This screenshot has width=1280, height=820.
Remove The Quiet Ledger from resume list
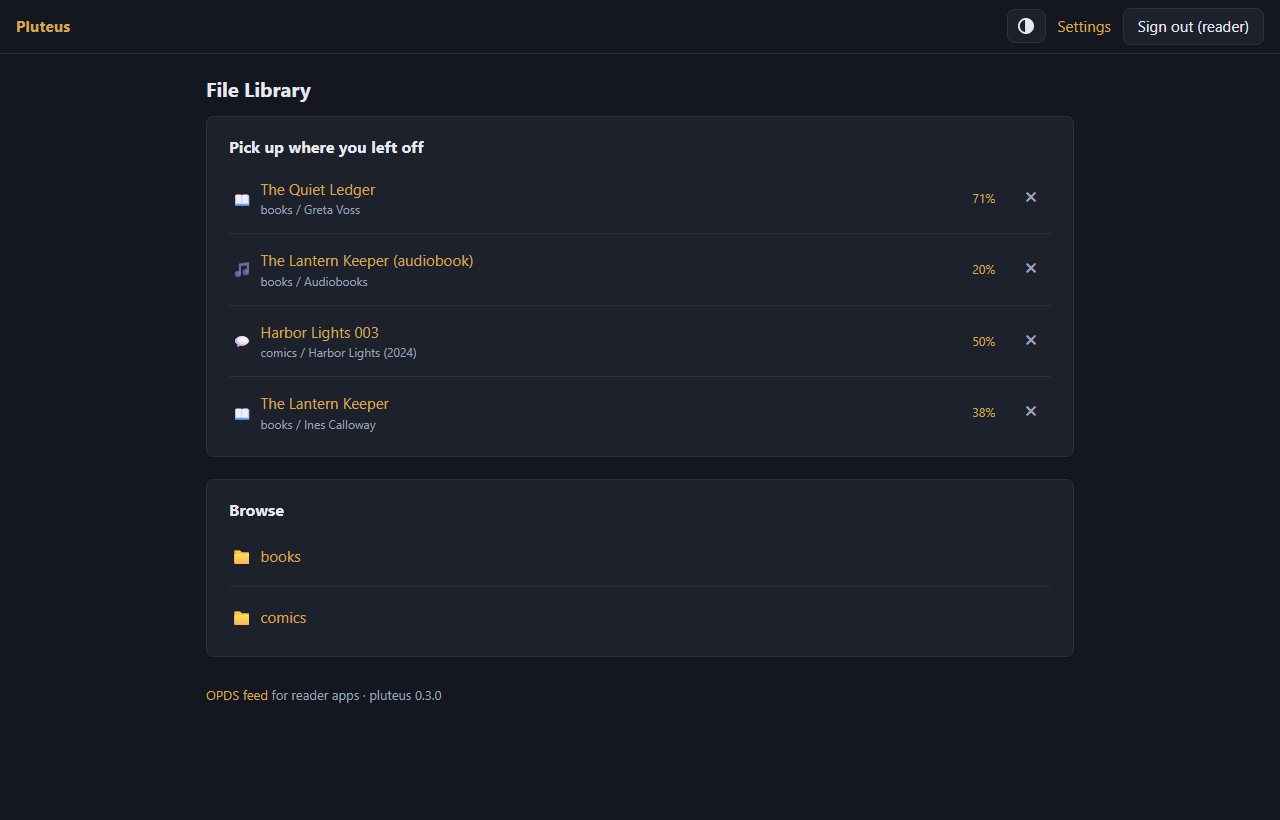tap(1031, 198)
